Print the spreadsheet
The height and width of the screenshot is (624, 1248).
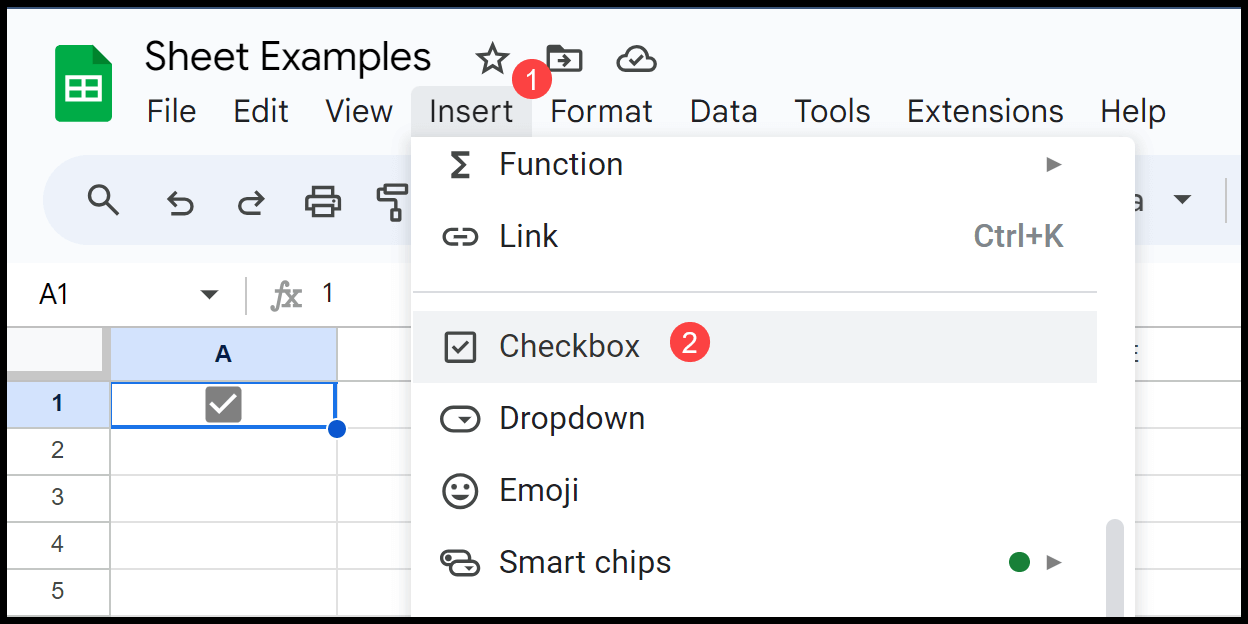pyautogui.click(x=322, y=201)
